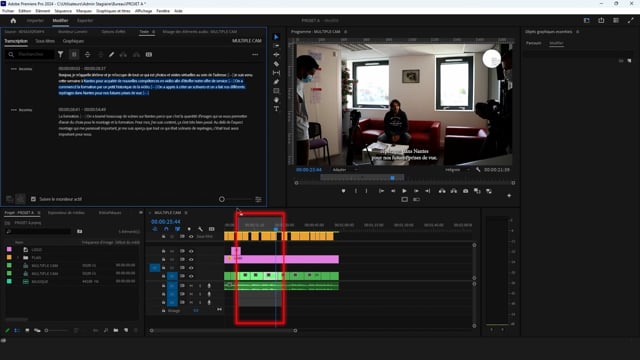This screenshot has height=360, width=640.
Task: Add timeline marker icon
Action: click(x=189, y=229)
